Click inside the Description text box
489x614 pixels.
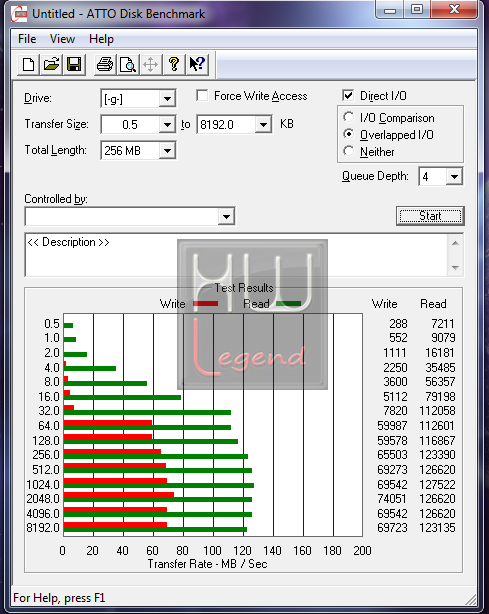coord(236,255)
